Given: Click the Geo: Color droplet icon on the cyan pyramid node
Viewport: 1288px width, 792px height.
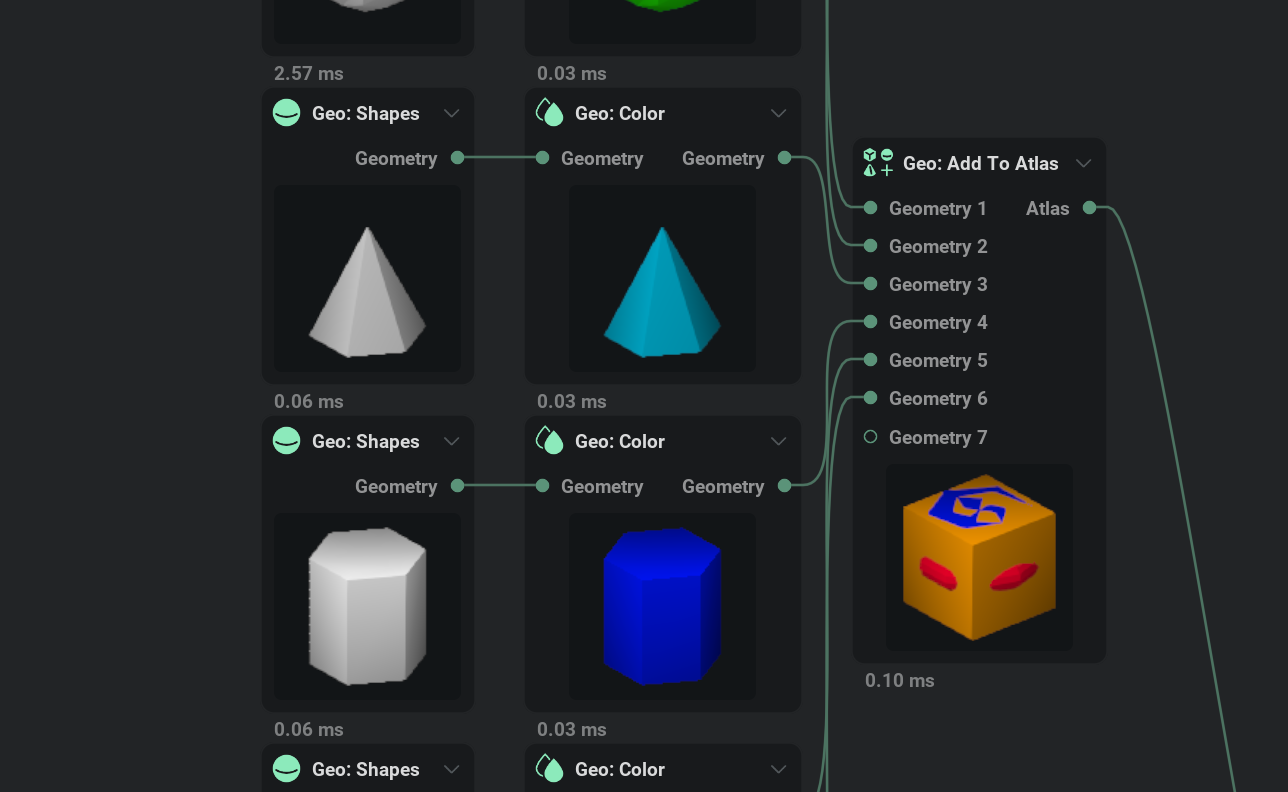Looking at the screenshot, I should click(x=550, y=113).
